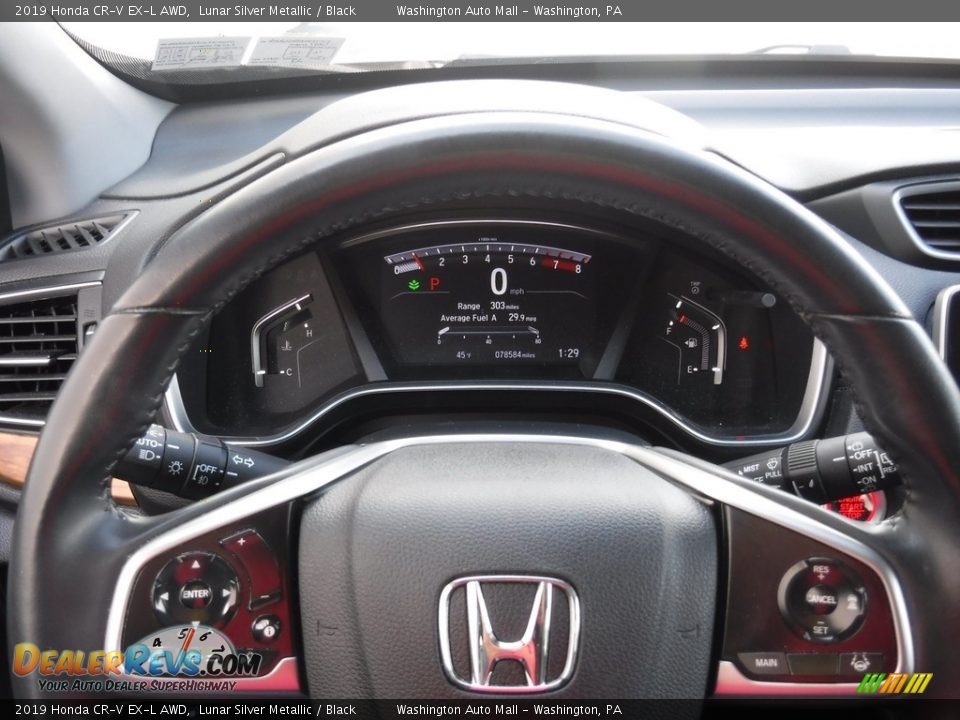The height and width of the screenshot is (720, 960).
Task: Click the phone info icon below the volume rocker
Action: pyautogui.click(x=267, y=629)
